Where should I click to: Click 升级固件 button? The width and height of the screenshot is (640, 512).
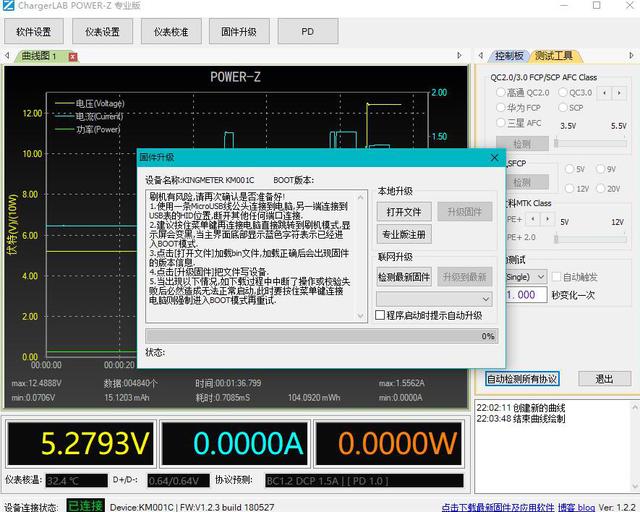pyautogui.click(x=464, y=212)
